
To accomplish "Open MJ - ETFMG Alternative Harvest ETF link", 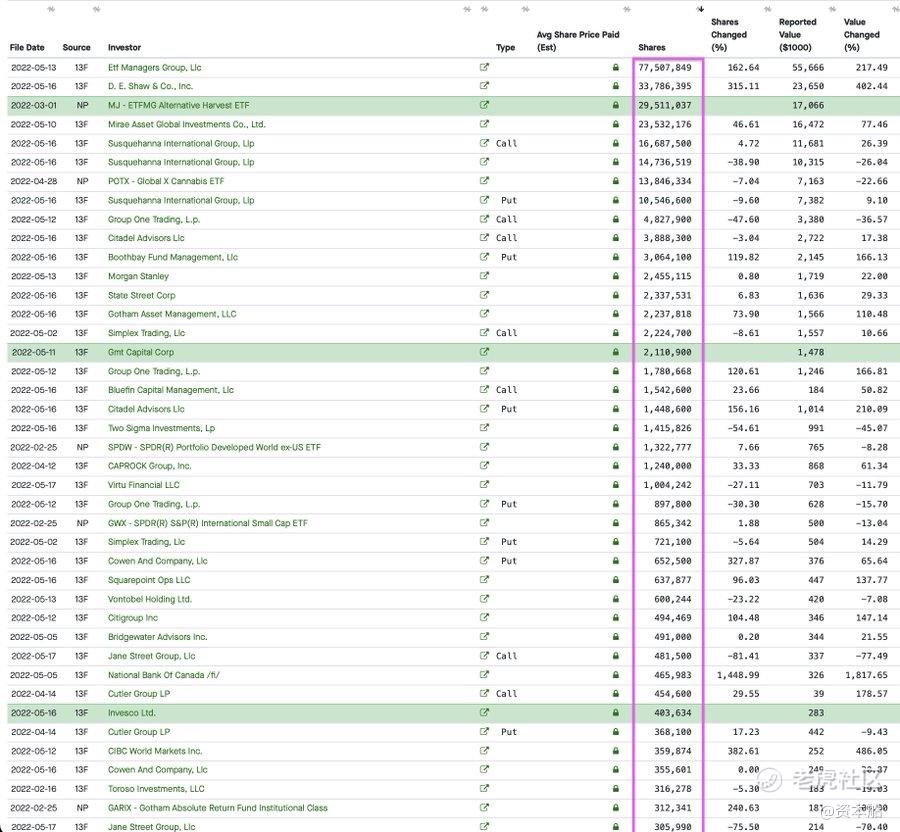I will coord(179,105).
